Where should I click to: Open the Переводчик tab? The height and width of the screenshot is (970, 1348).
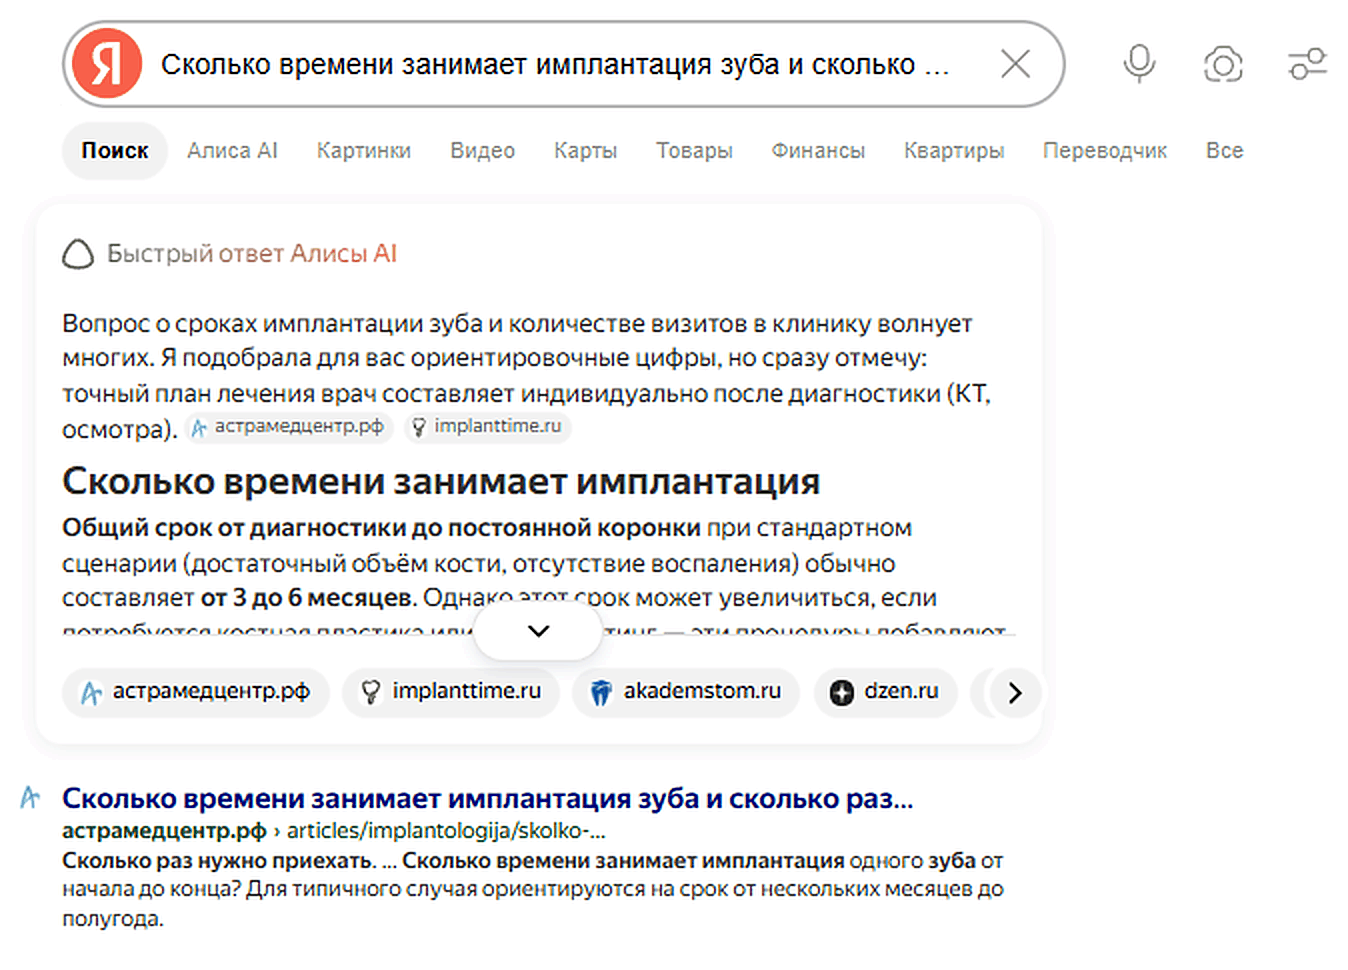point(1105,151)
